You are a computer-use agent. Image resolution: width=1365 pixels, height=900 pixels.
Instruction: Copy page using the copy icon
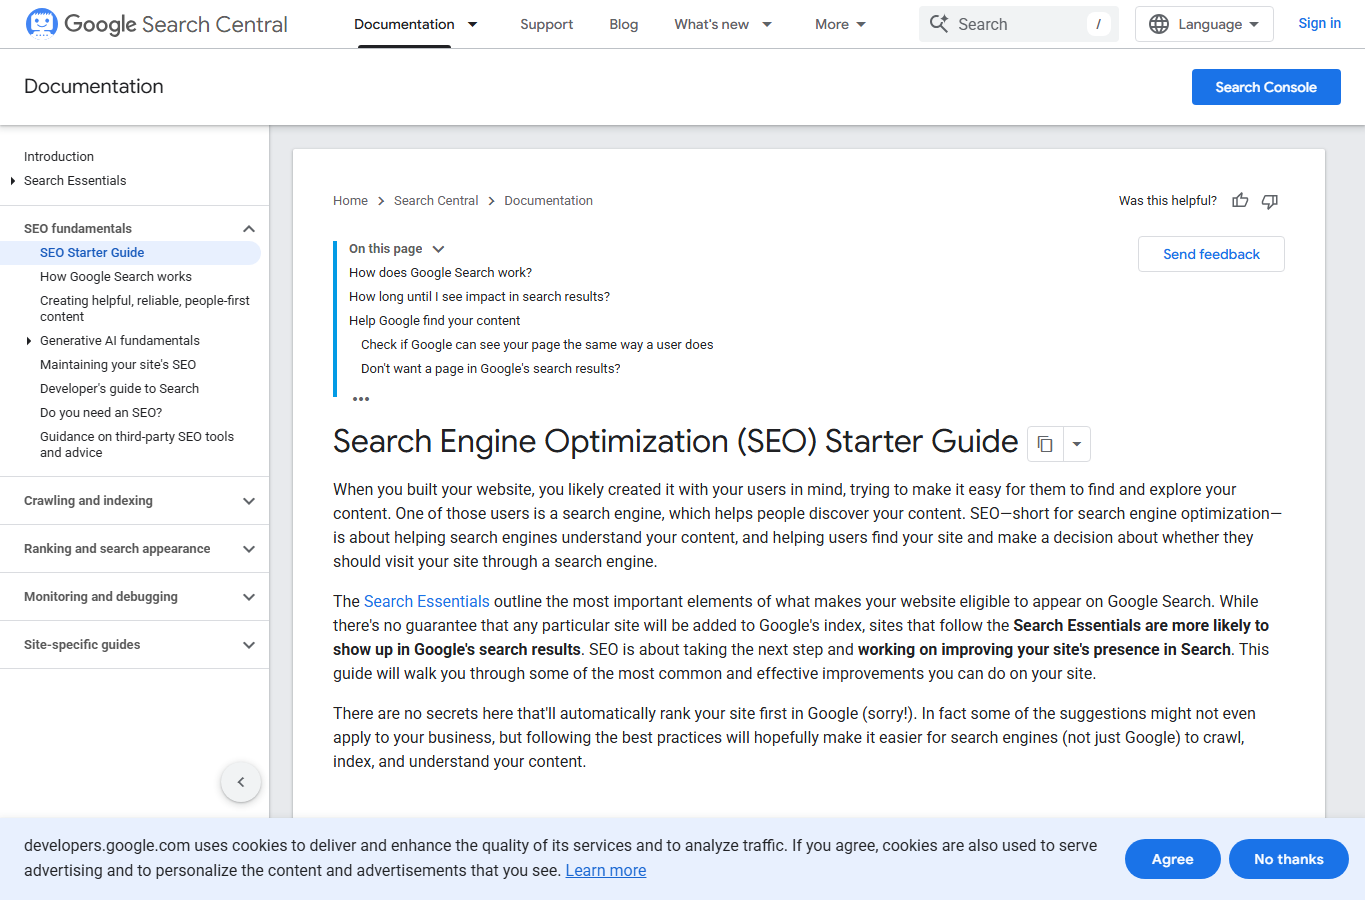(1045, 444)
